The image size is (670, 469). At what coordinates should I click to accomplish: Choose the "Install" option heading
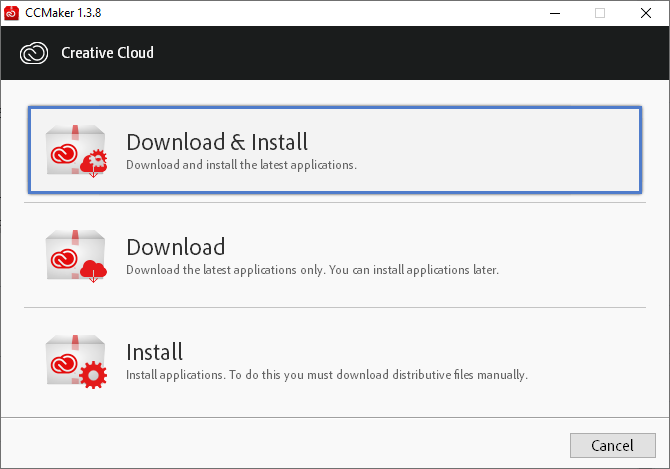(155, 352)
